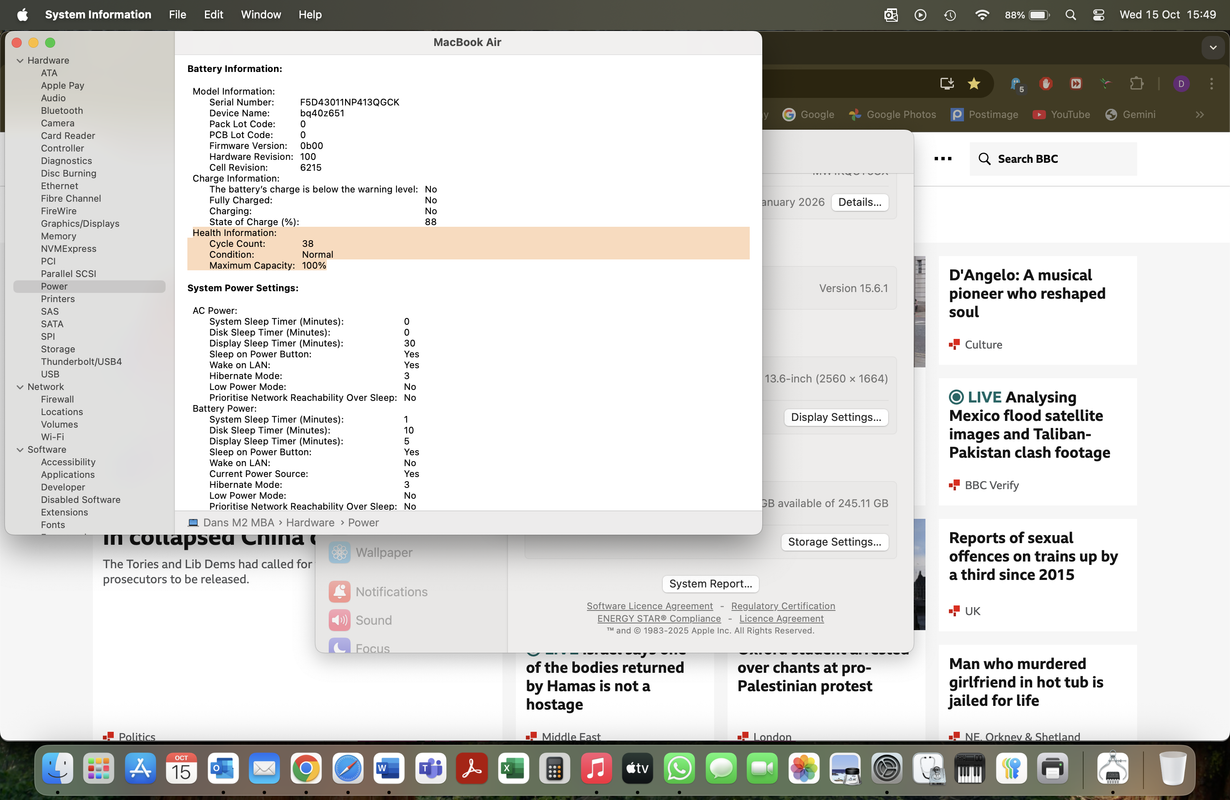The image size is (1230, 800).
Task: Open the Calendar app in the Dock
Action: pos(181,768)
